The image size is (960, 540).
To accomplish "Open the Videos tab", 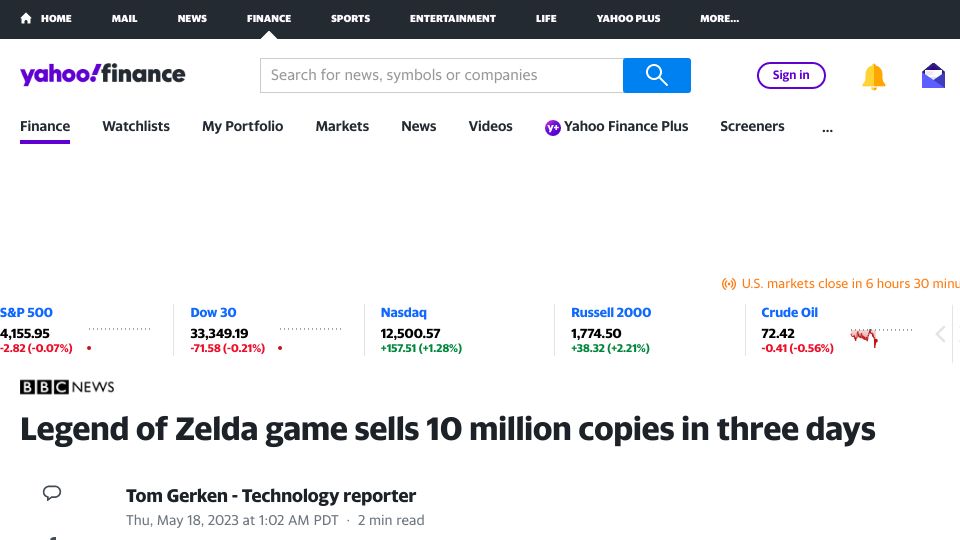I will click(490, 126).
